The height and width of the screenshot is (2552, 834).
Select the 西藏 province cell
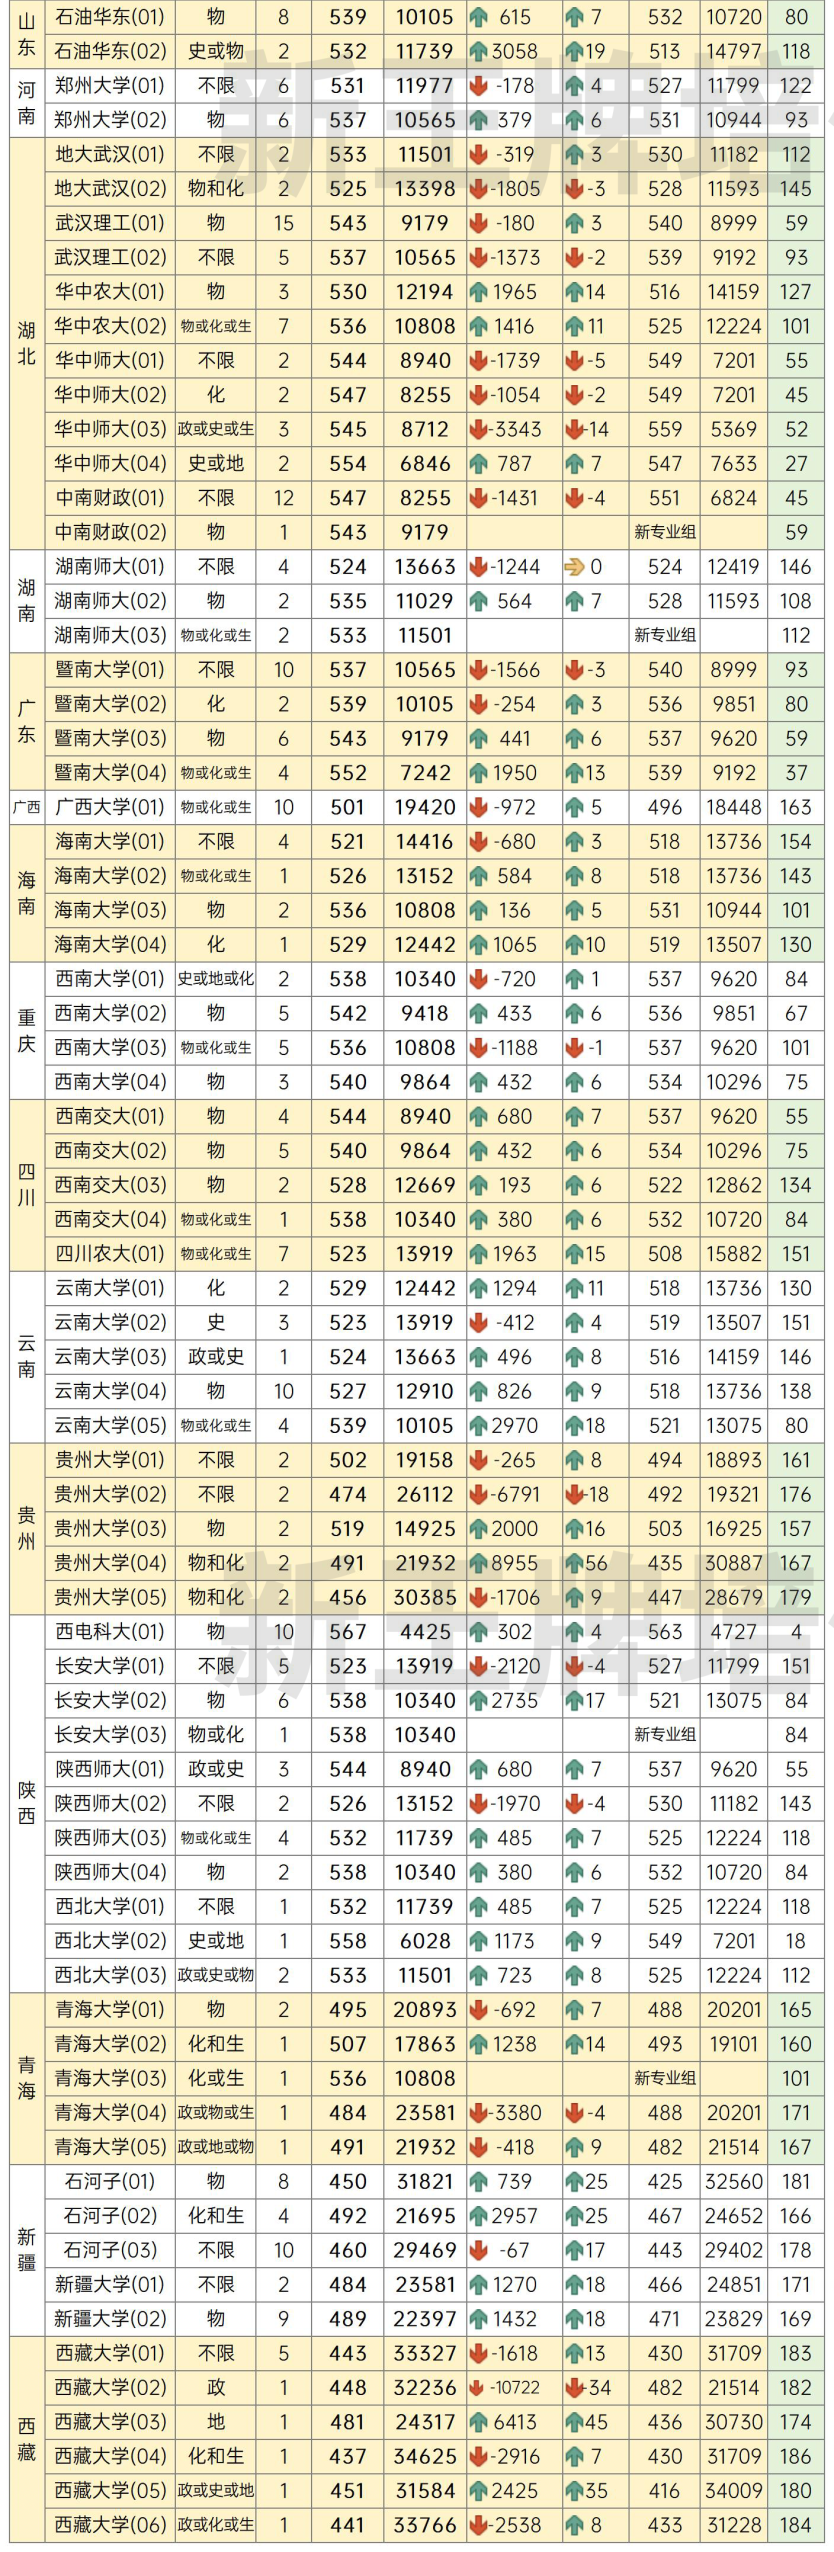tap(27, 2439)
